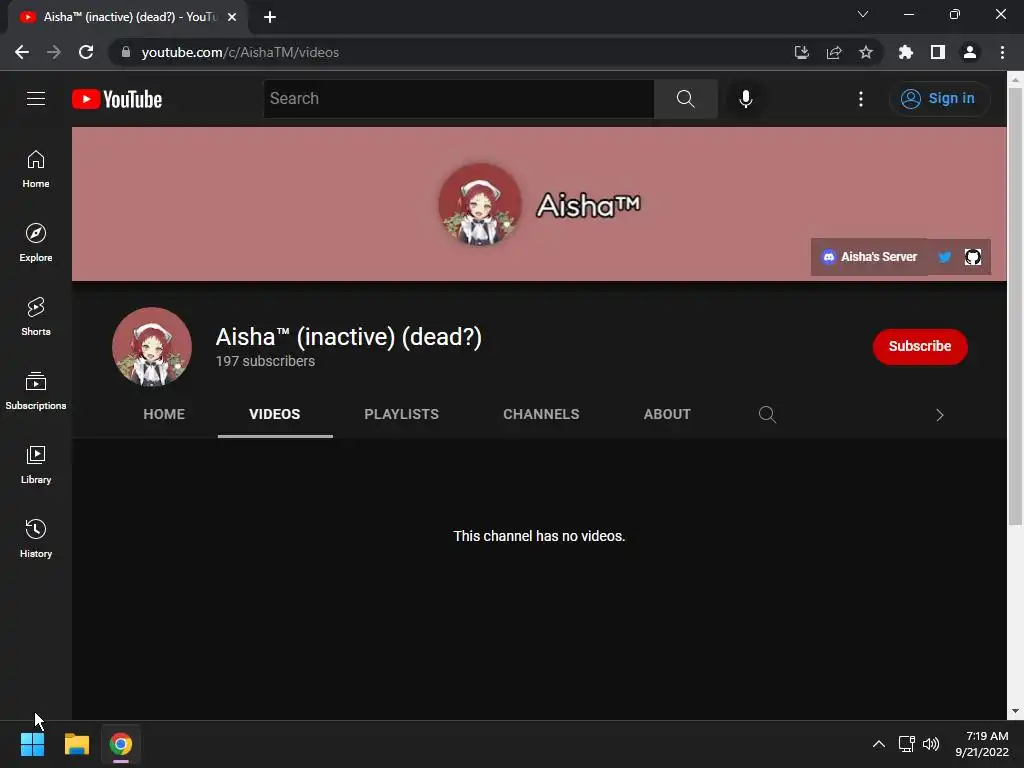Image resolution: width=1024 pixels, height=768 pixels.
Task: Show hidden system tray icons
Action: [x=879, y=744]
